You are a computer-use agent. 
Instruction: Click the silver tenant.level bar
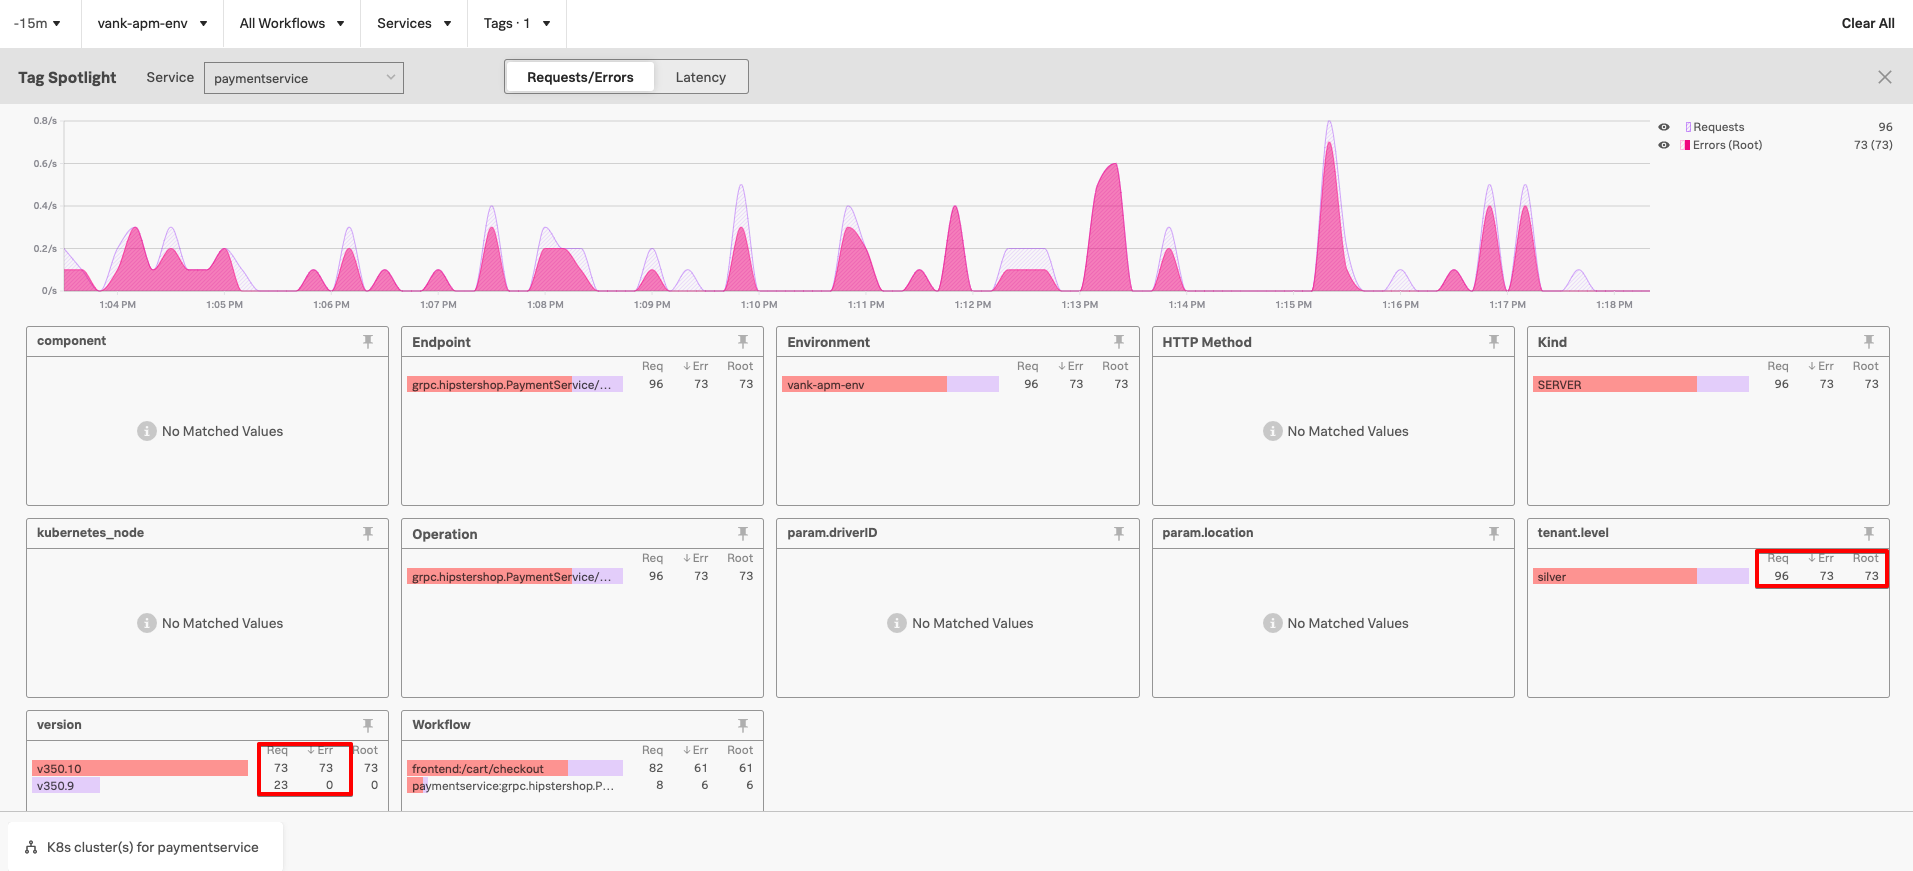1640,576
